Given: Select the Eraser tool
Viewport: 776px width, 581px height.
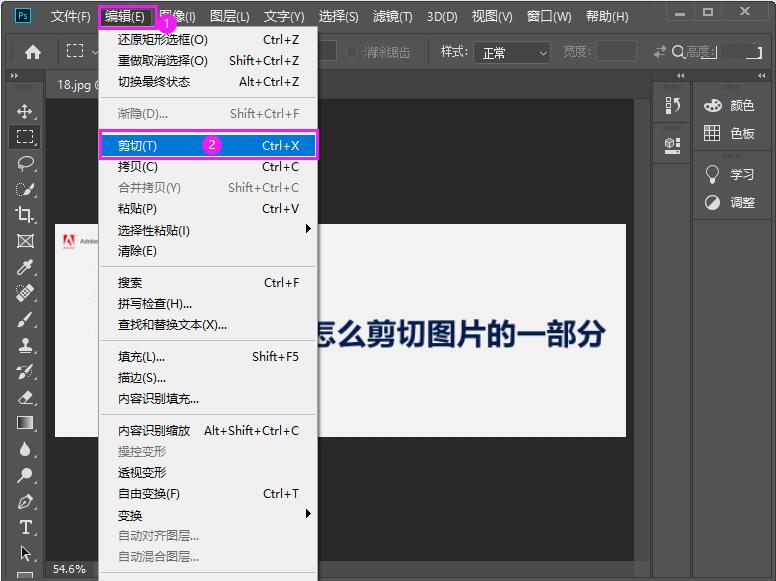Looking at the screenshot, I should coord(25,397).
